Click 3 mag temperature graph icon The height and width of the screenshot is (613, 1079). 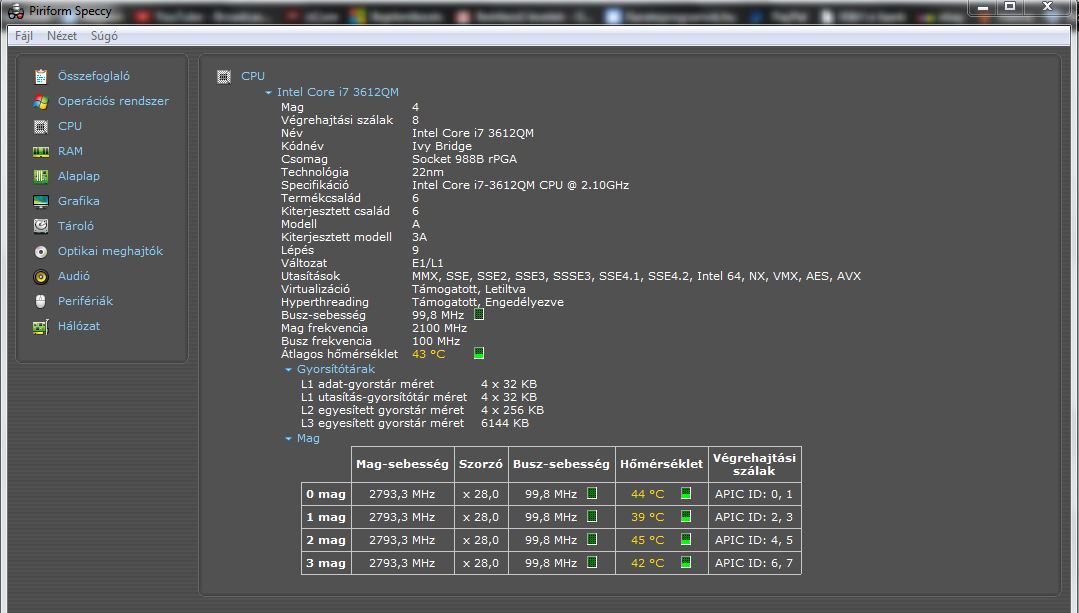(x=685, y=562)
